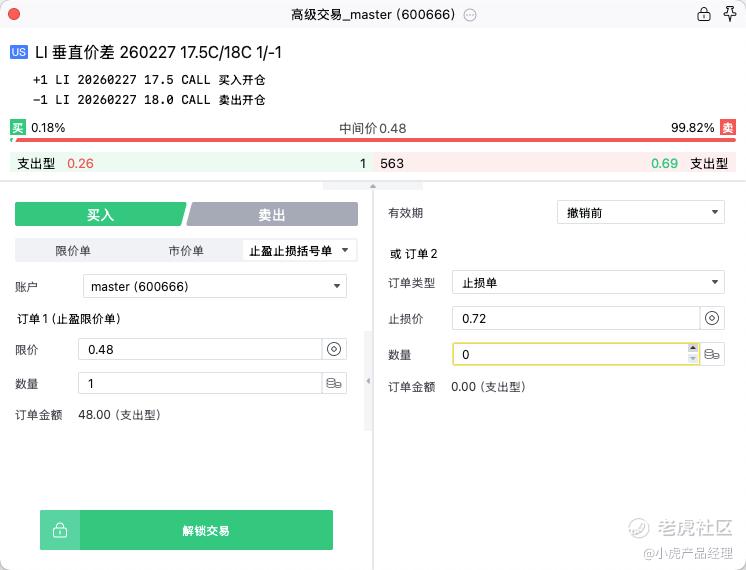Select the 市价单 order tab

click(183, 251)
